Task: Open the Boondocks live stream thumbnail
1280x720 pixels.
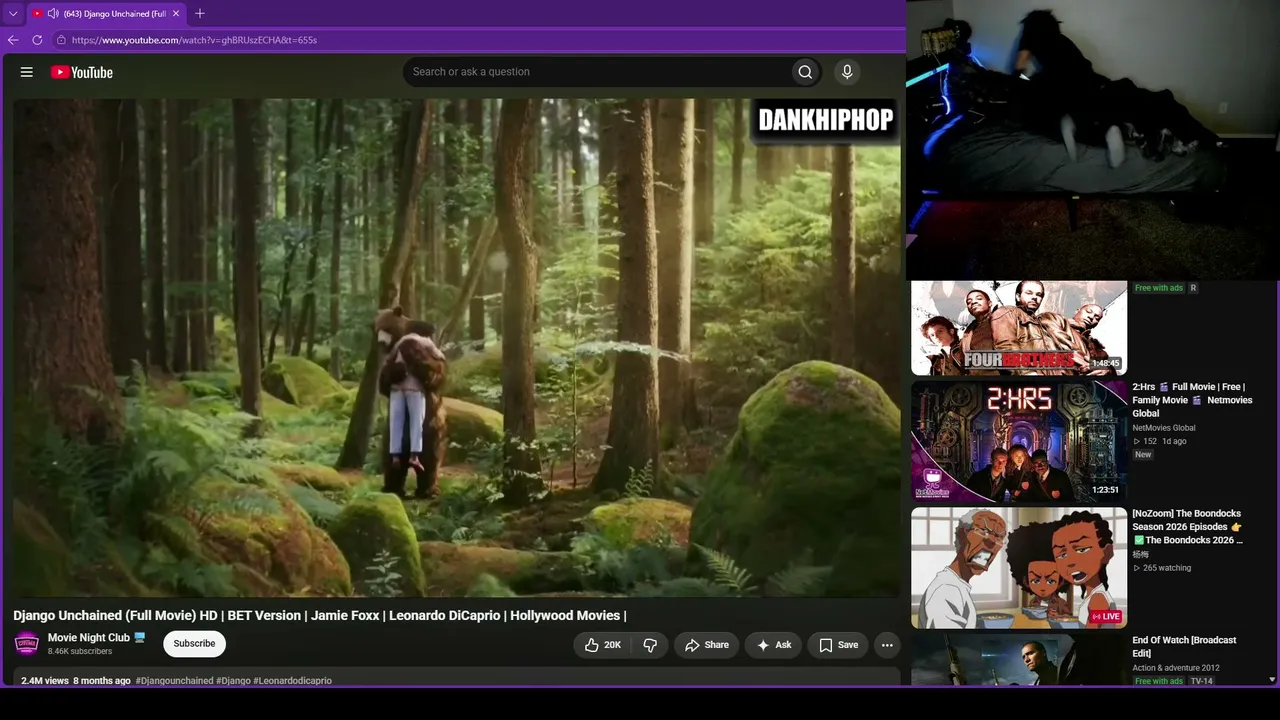Action: 1019,568
